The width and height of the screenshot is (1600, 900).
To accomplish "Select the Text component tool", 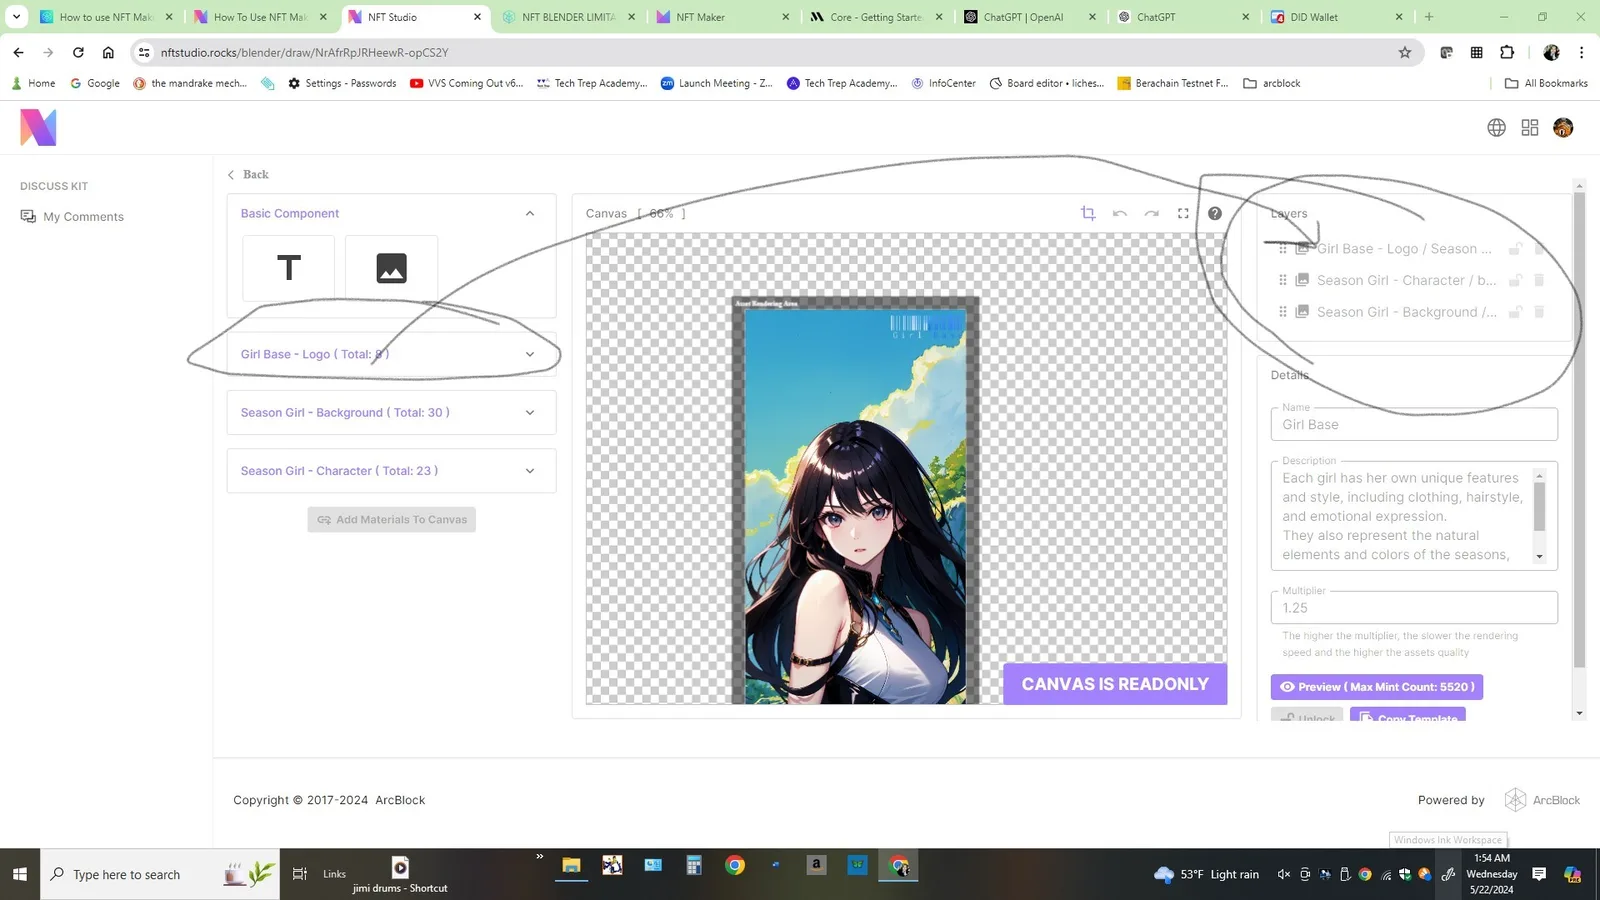I will point(289,268).
